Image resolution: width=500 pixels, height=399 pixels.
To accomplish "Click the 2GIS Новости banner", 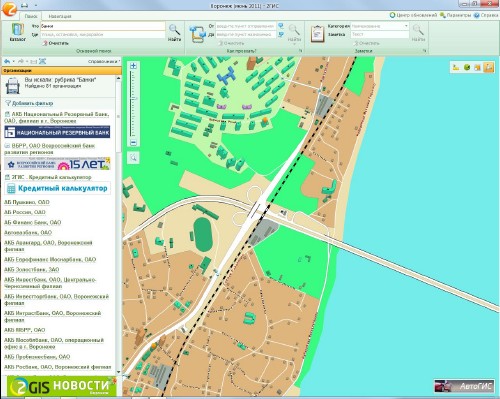I will (62, 386).
